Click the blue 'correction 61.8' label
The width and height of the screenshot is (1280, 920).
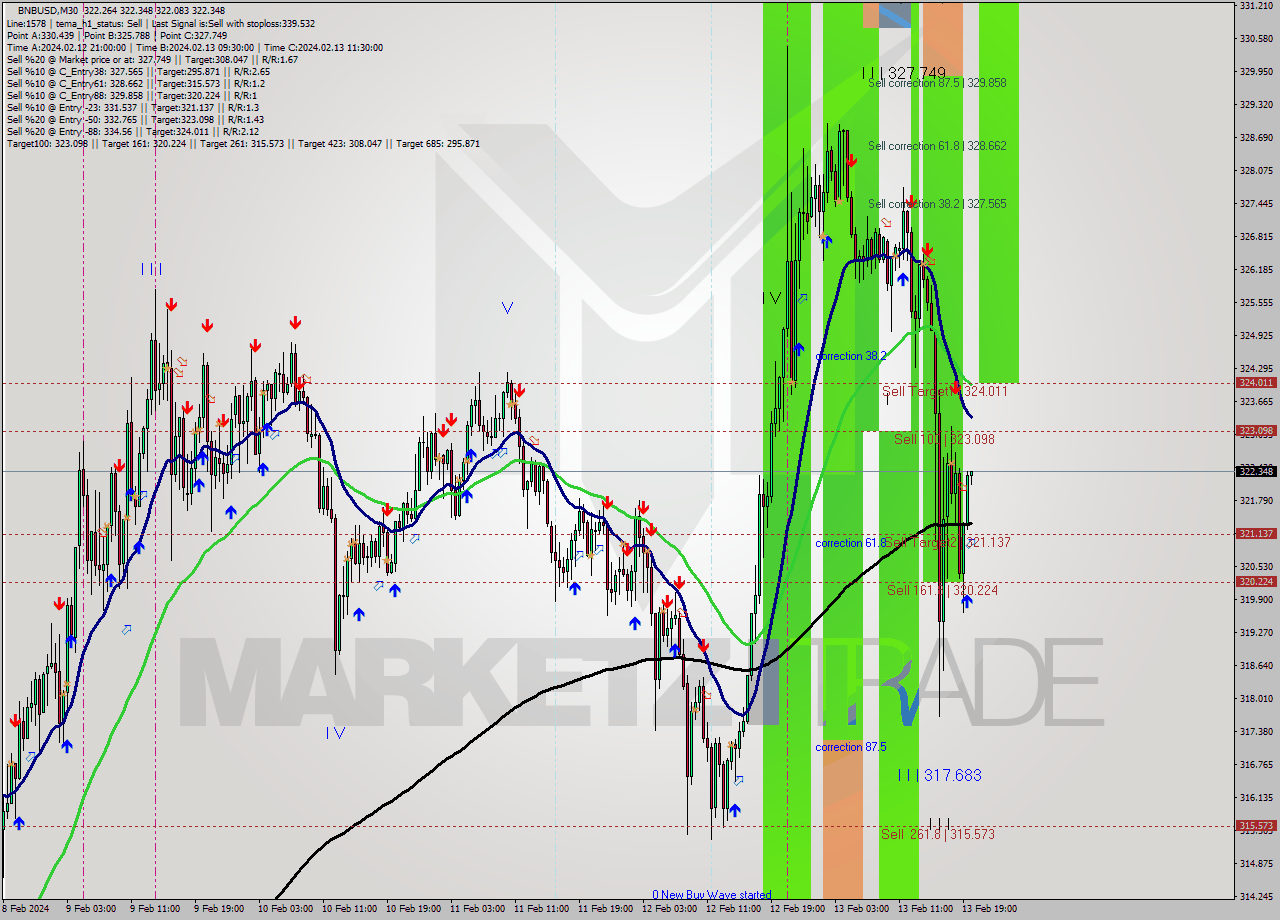pos(850,543)
